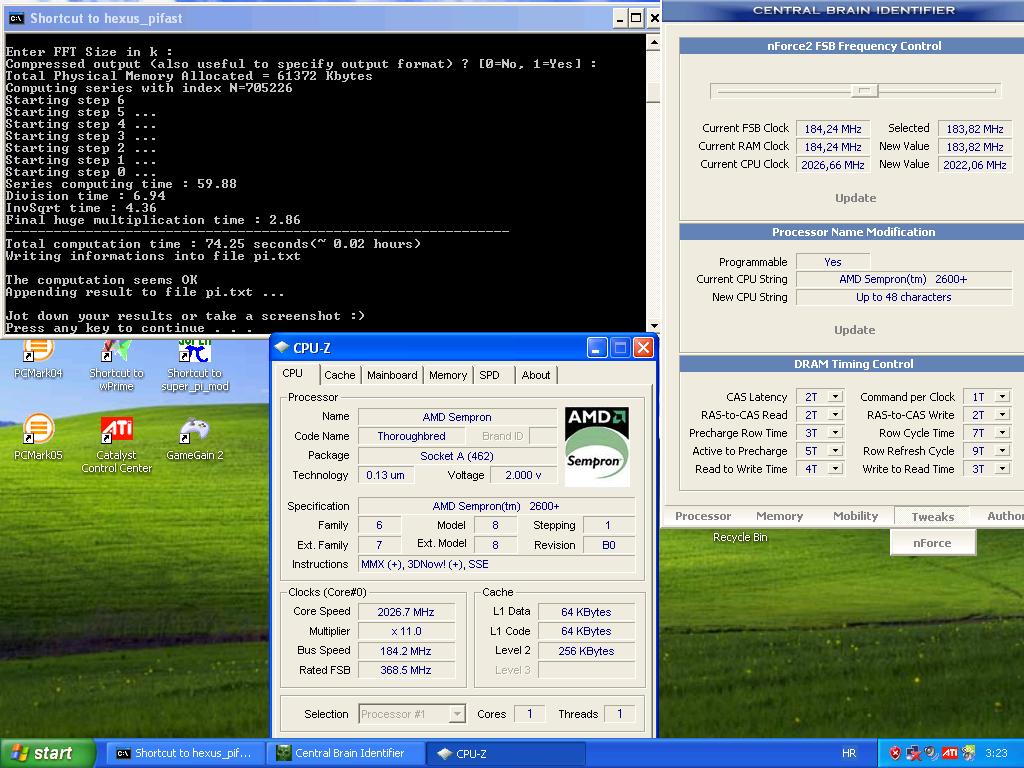Image resolution: width=1024 pixels, height=768 pixels.
Task: Click the Selected FSB value 183,82 MHz
Action: [x=974, y=129]
